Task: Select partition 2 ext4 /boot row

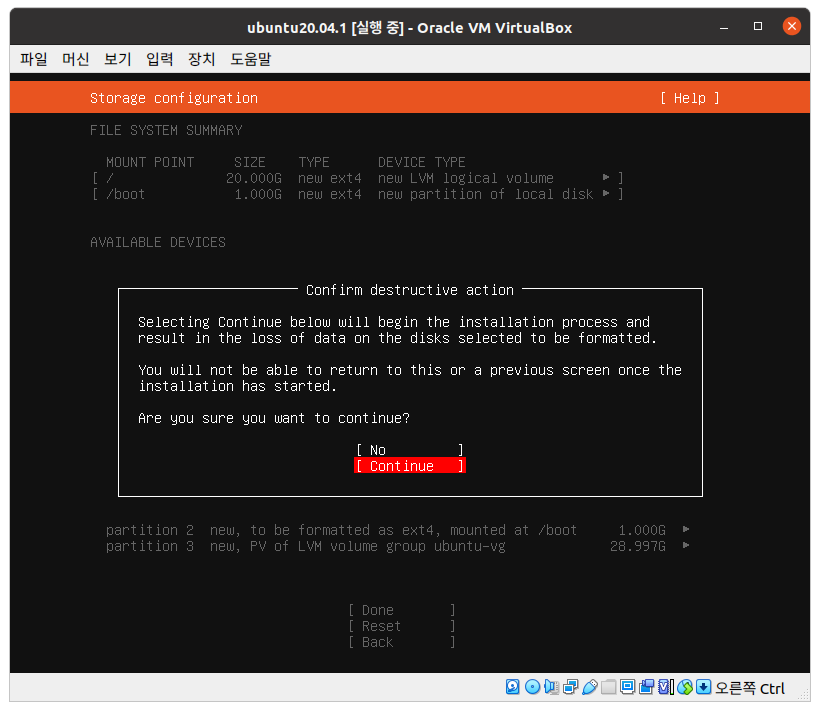Action: point(397,530)
